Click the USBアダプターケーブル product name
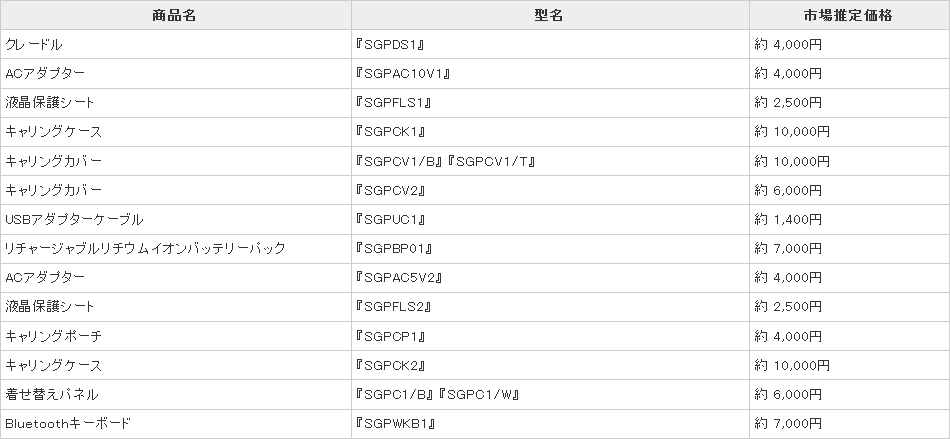950x439 pixels. tap(74, 219)
